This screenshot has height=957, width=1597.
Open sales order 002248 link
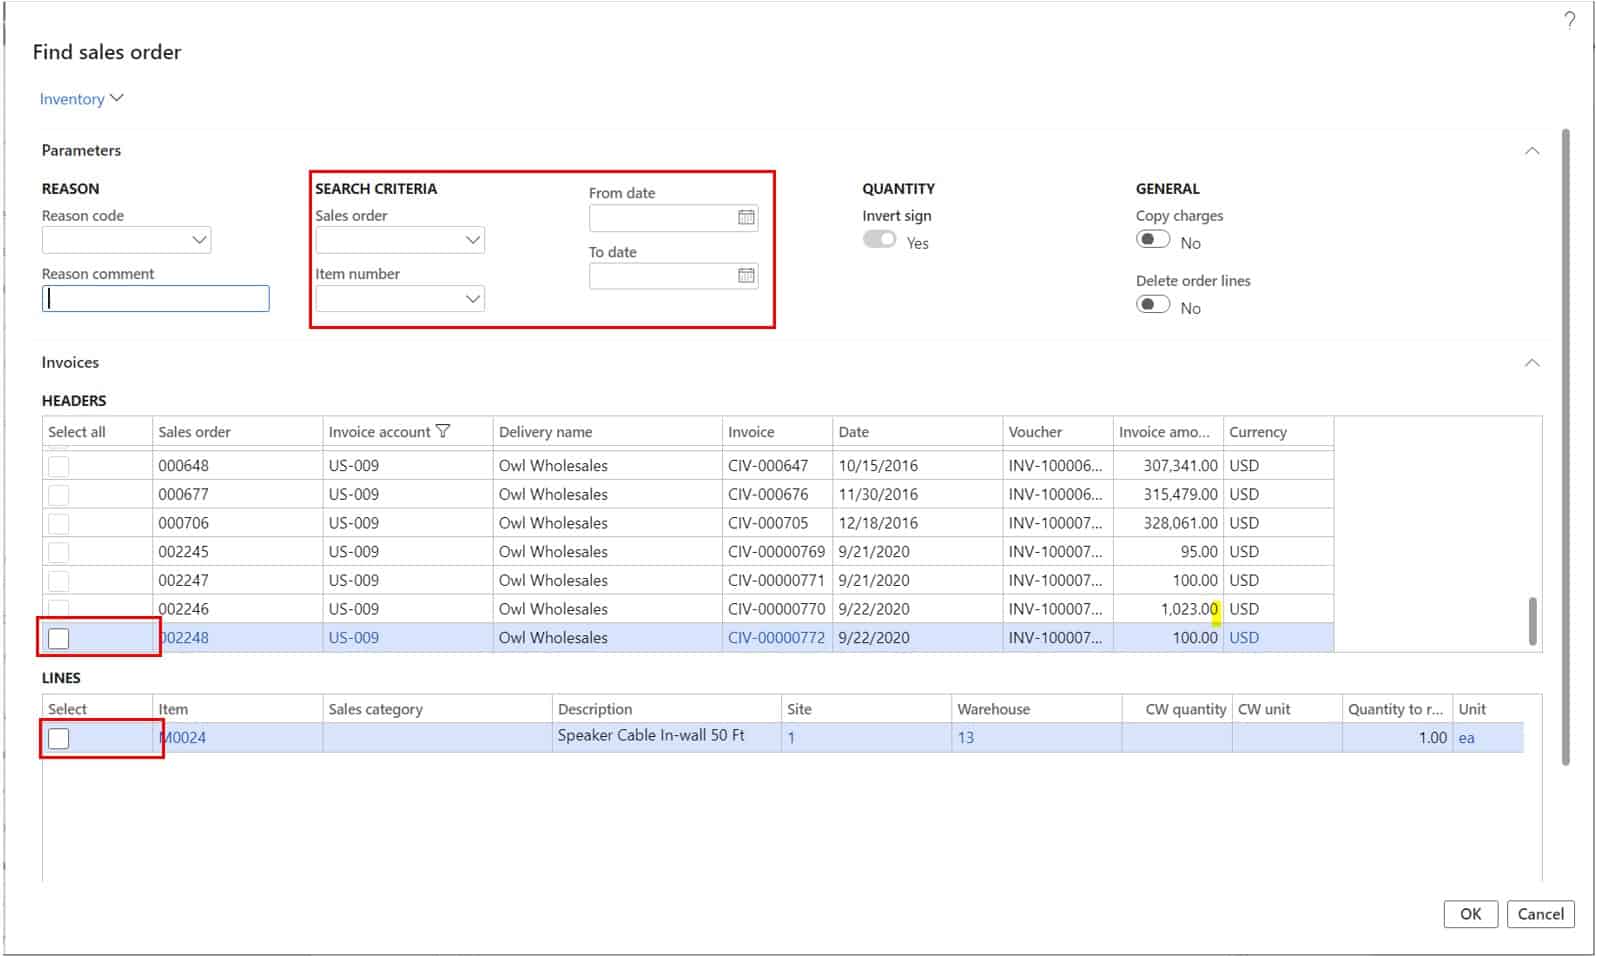(184, 638)
